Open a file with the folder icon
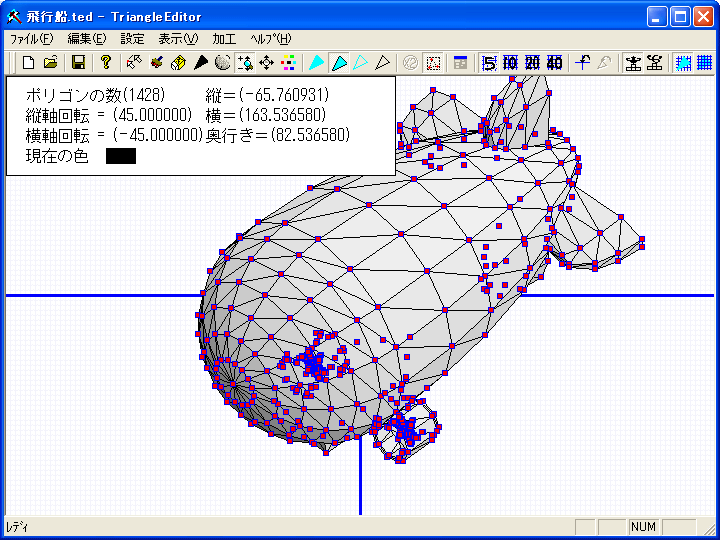The height and width of the screenshot is (540, 720). 50,63
